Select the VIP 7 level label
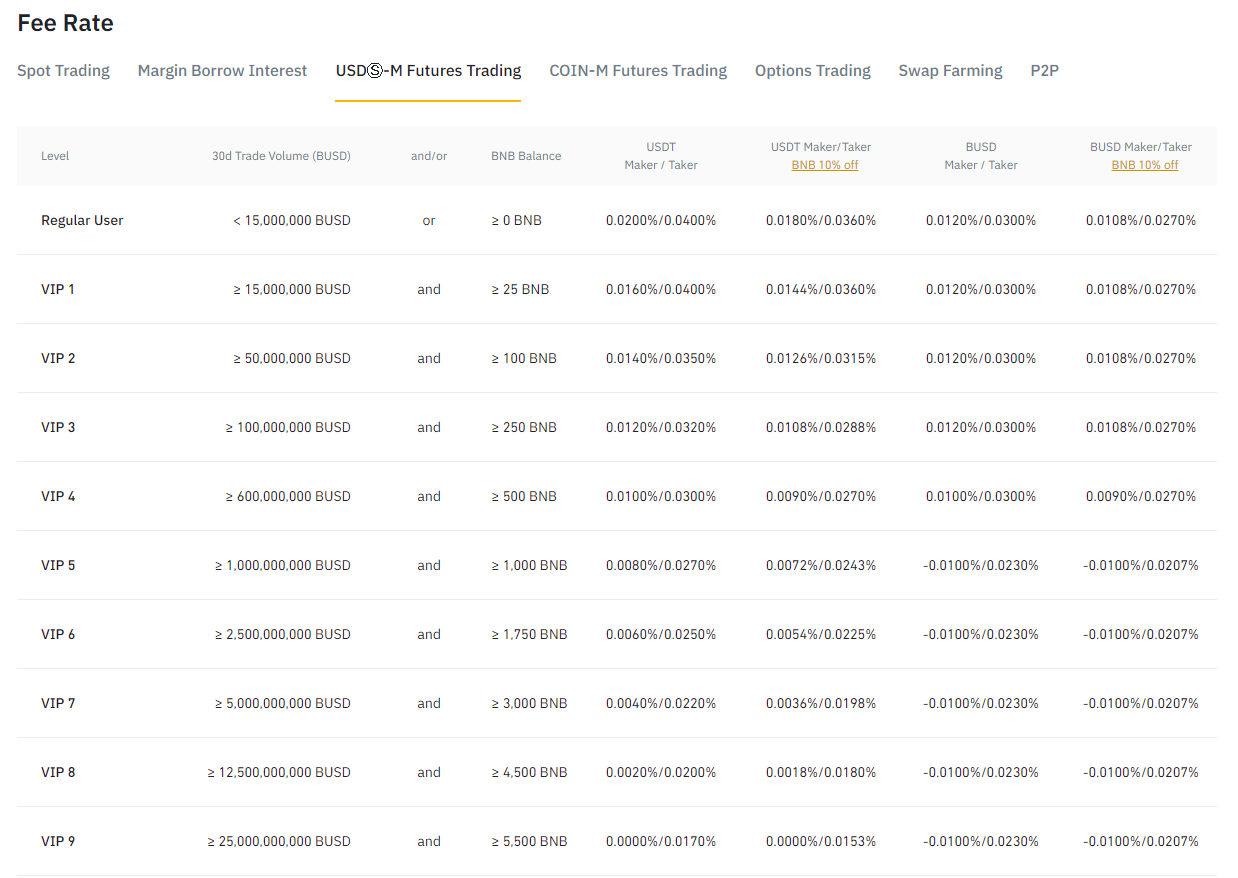 click(x=58, y=703)
